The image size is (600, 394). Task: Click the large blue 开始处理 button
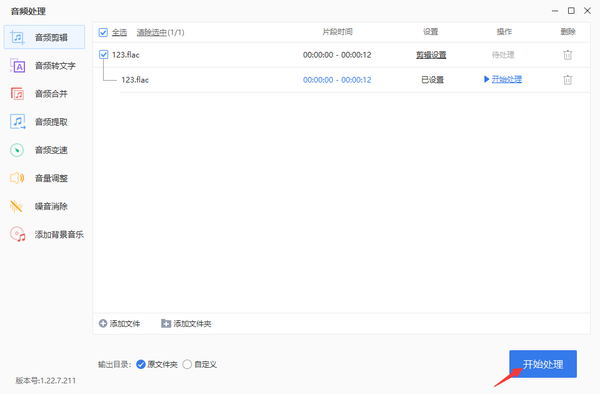[x=543, y=364]
